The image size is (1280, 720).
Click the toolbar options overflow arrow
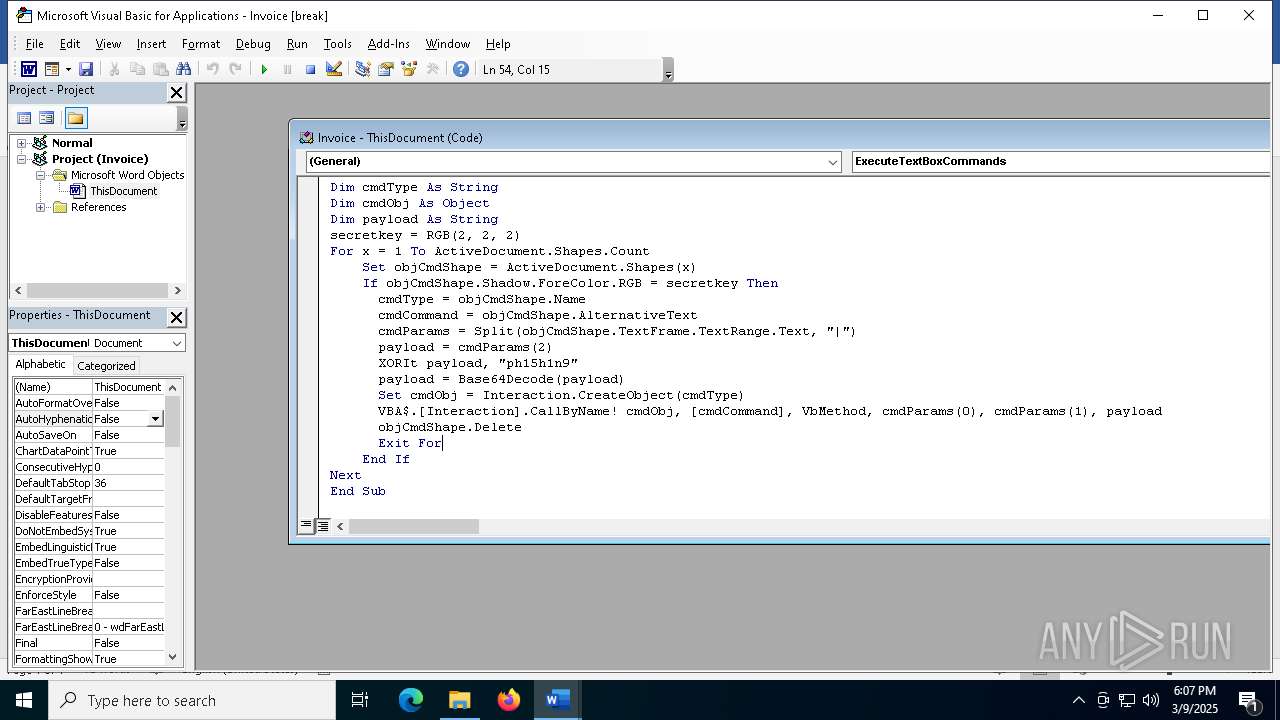point(668,70)
